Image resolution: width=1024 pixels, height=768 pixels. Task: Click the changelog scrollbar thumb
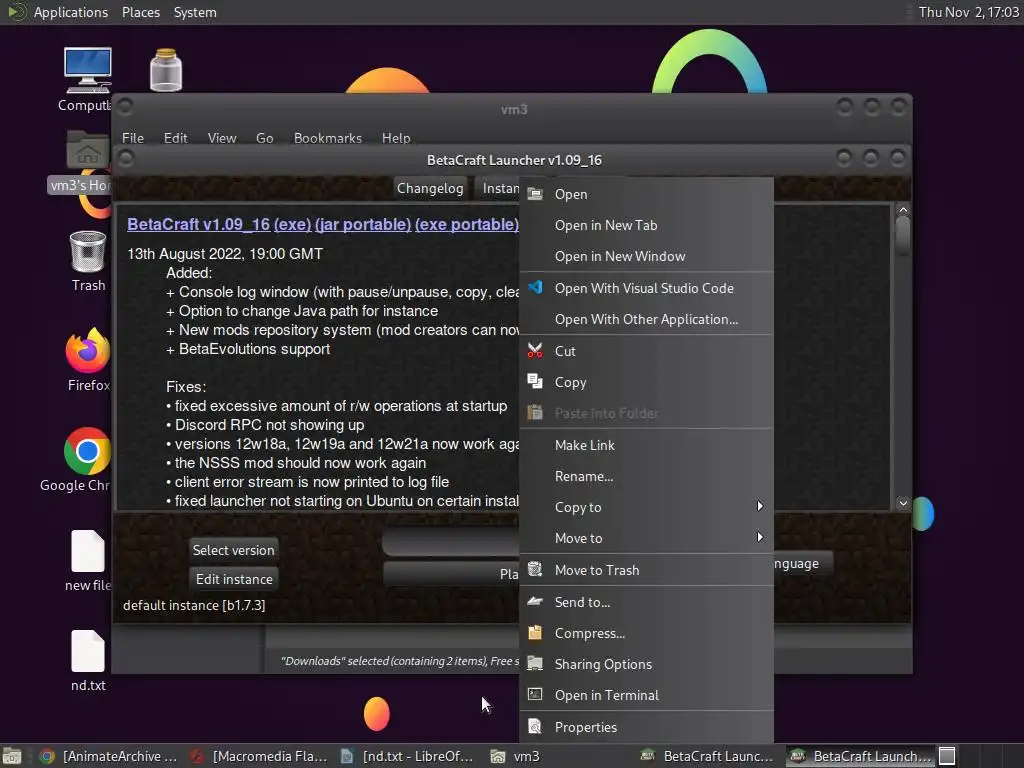pyautogui.click(x=903, y=235)
